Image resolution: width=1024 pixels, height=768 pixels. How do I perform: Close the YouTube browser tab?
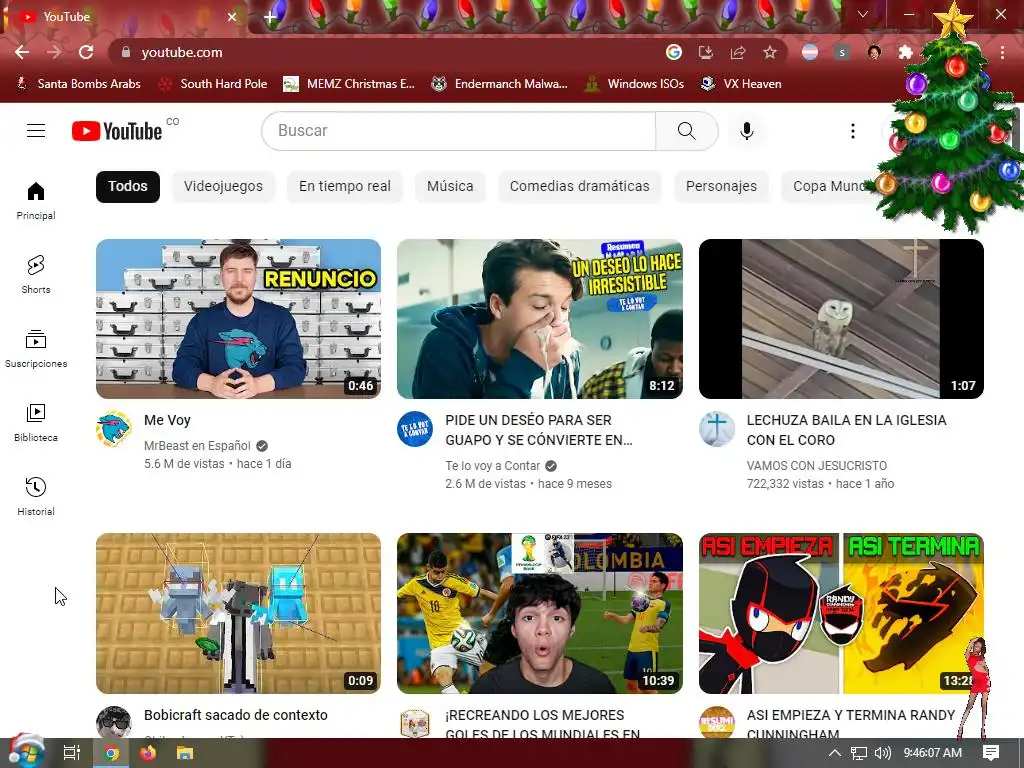coord(232,17)
